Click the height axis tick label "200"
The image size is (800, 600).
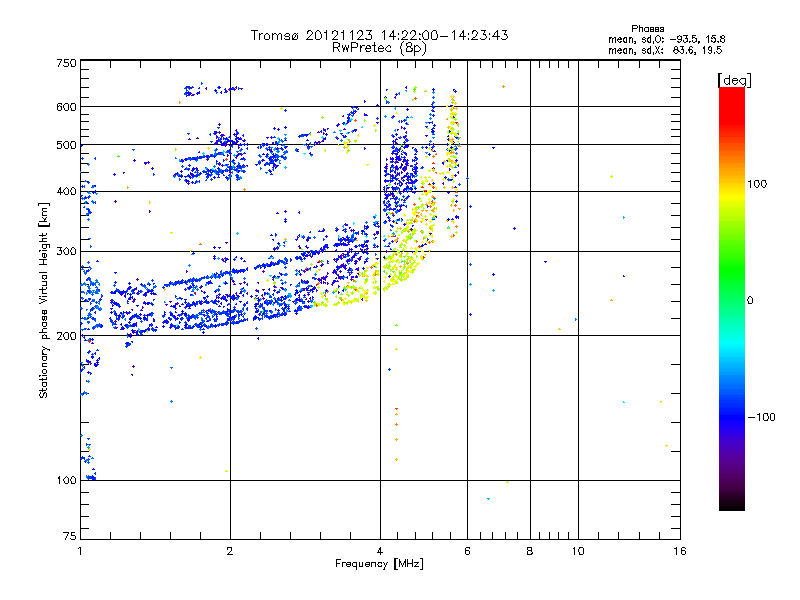pos(66,336)
